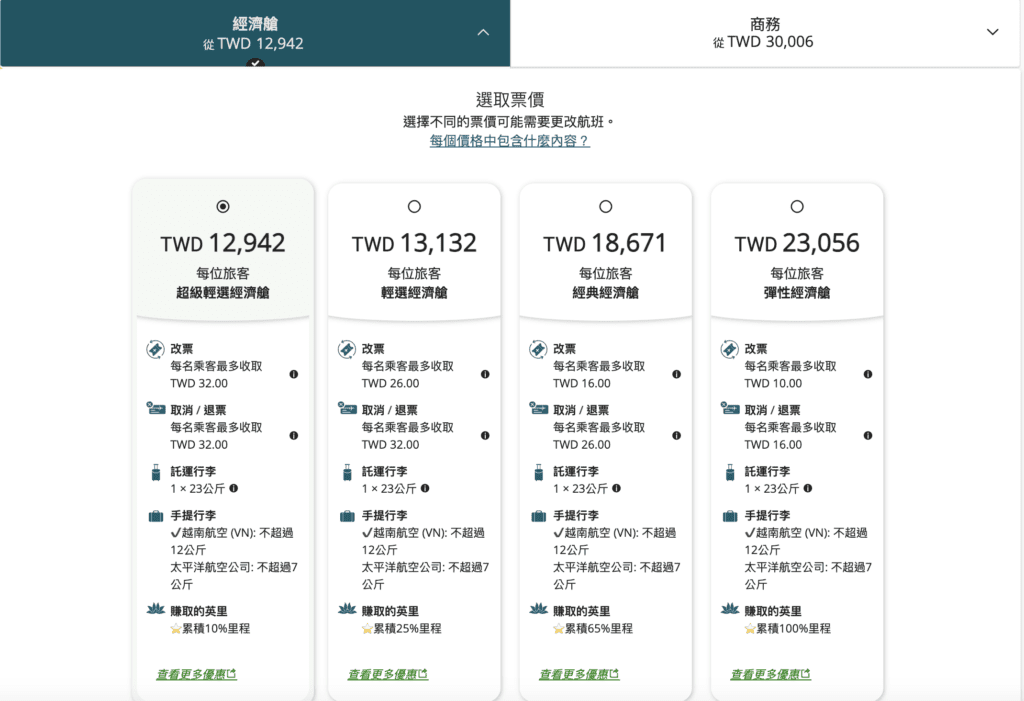The height and width of the screenshot is (701, 1024).
Task: Click 取消/退票 info icon in 超級輕選經濟艙 card
Action: click(294, 436)
